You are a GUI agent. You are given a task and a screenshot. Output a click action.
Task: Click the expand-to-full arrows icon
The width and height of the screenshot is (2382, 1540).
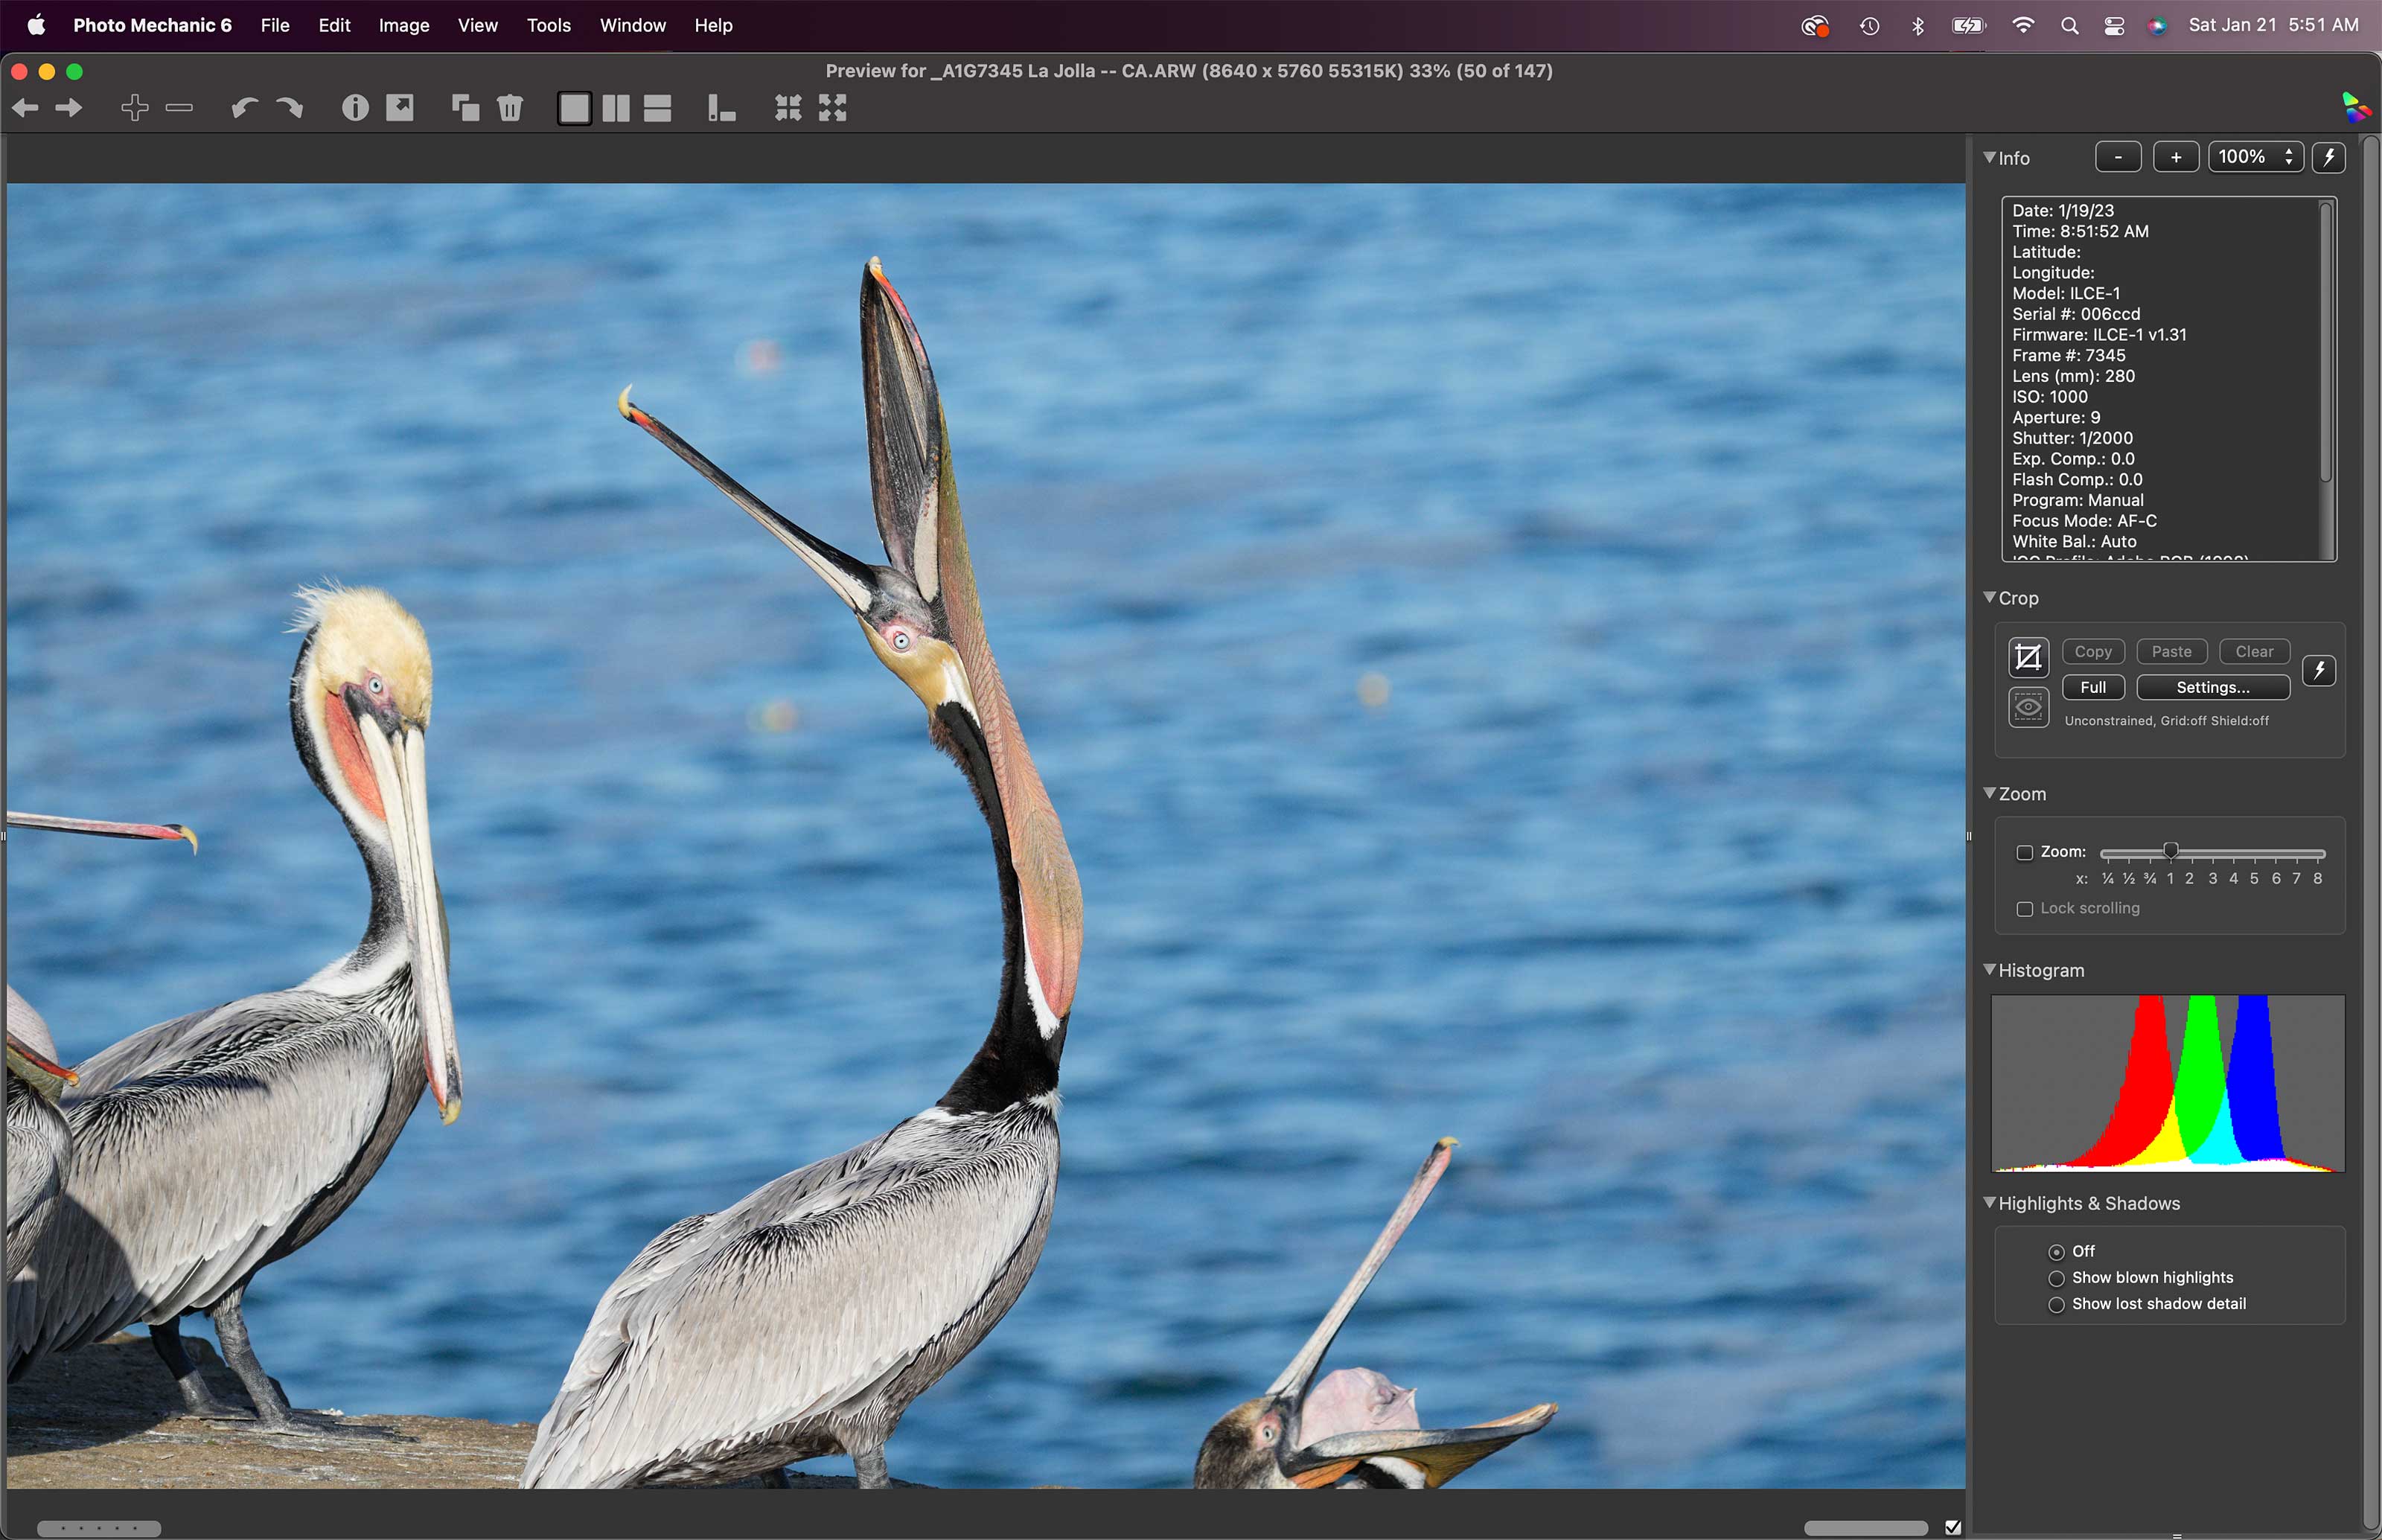832,108
